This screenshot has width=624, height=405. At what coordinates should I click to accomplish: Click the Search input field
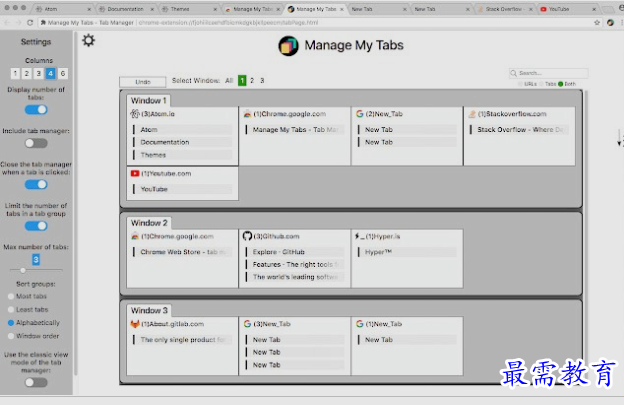click(x=548, y=73)
